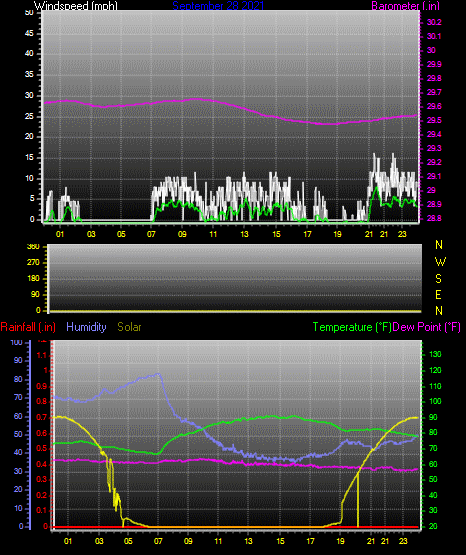This screenshot has height=555, width=466.
Task: Click the 23 hour label in bottom chart
Action: pos(403,541)
